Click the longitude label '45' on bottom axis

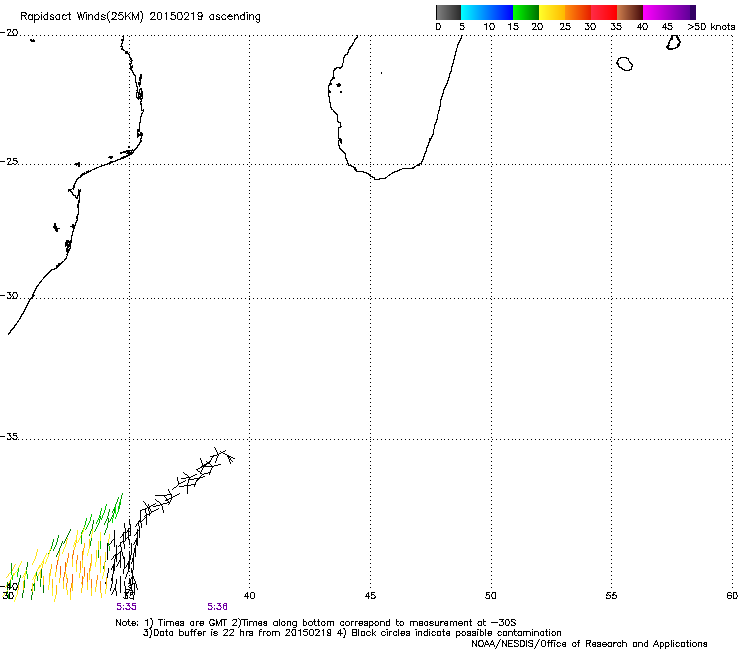click(370, 596)
